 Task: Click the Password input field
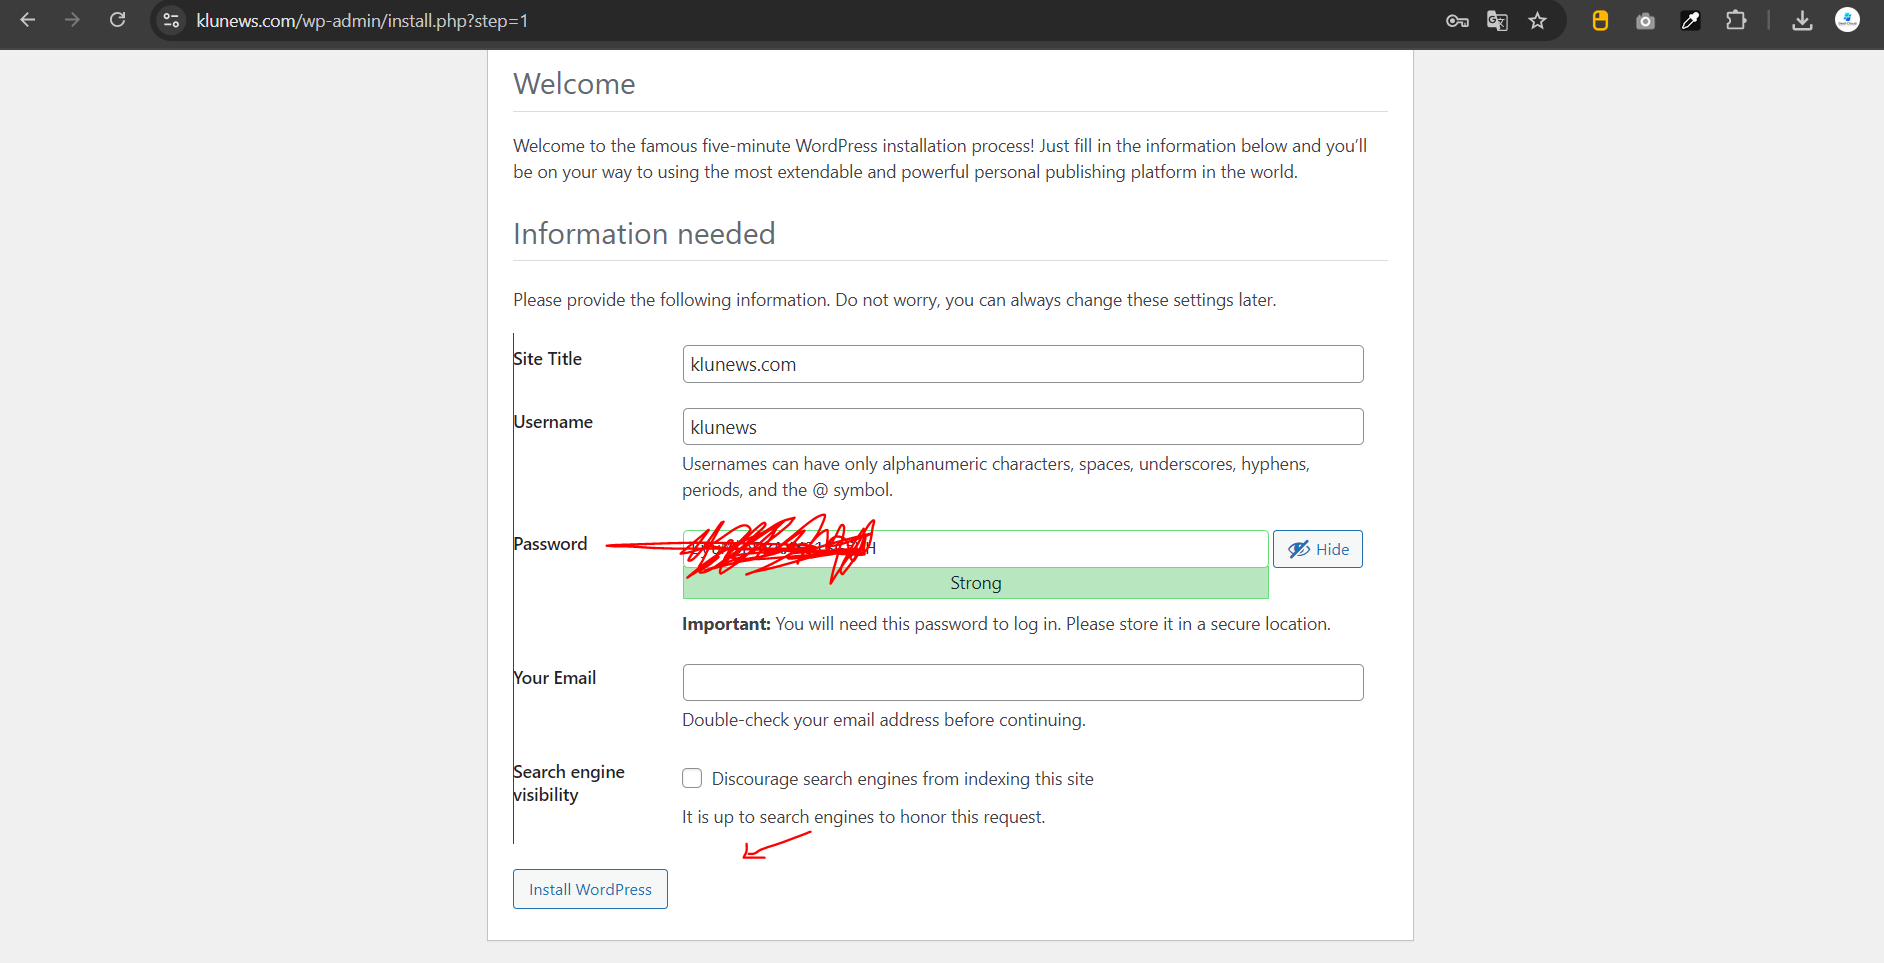point(975,549)
